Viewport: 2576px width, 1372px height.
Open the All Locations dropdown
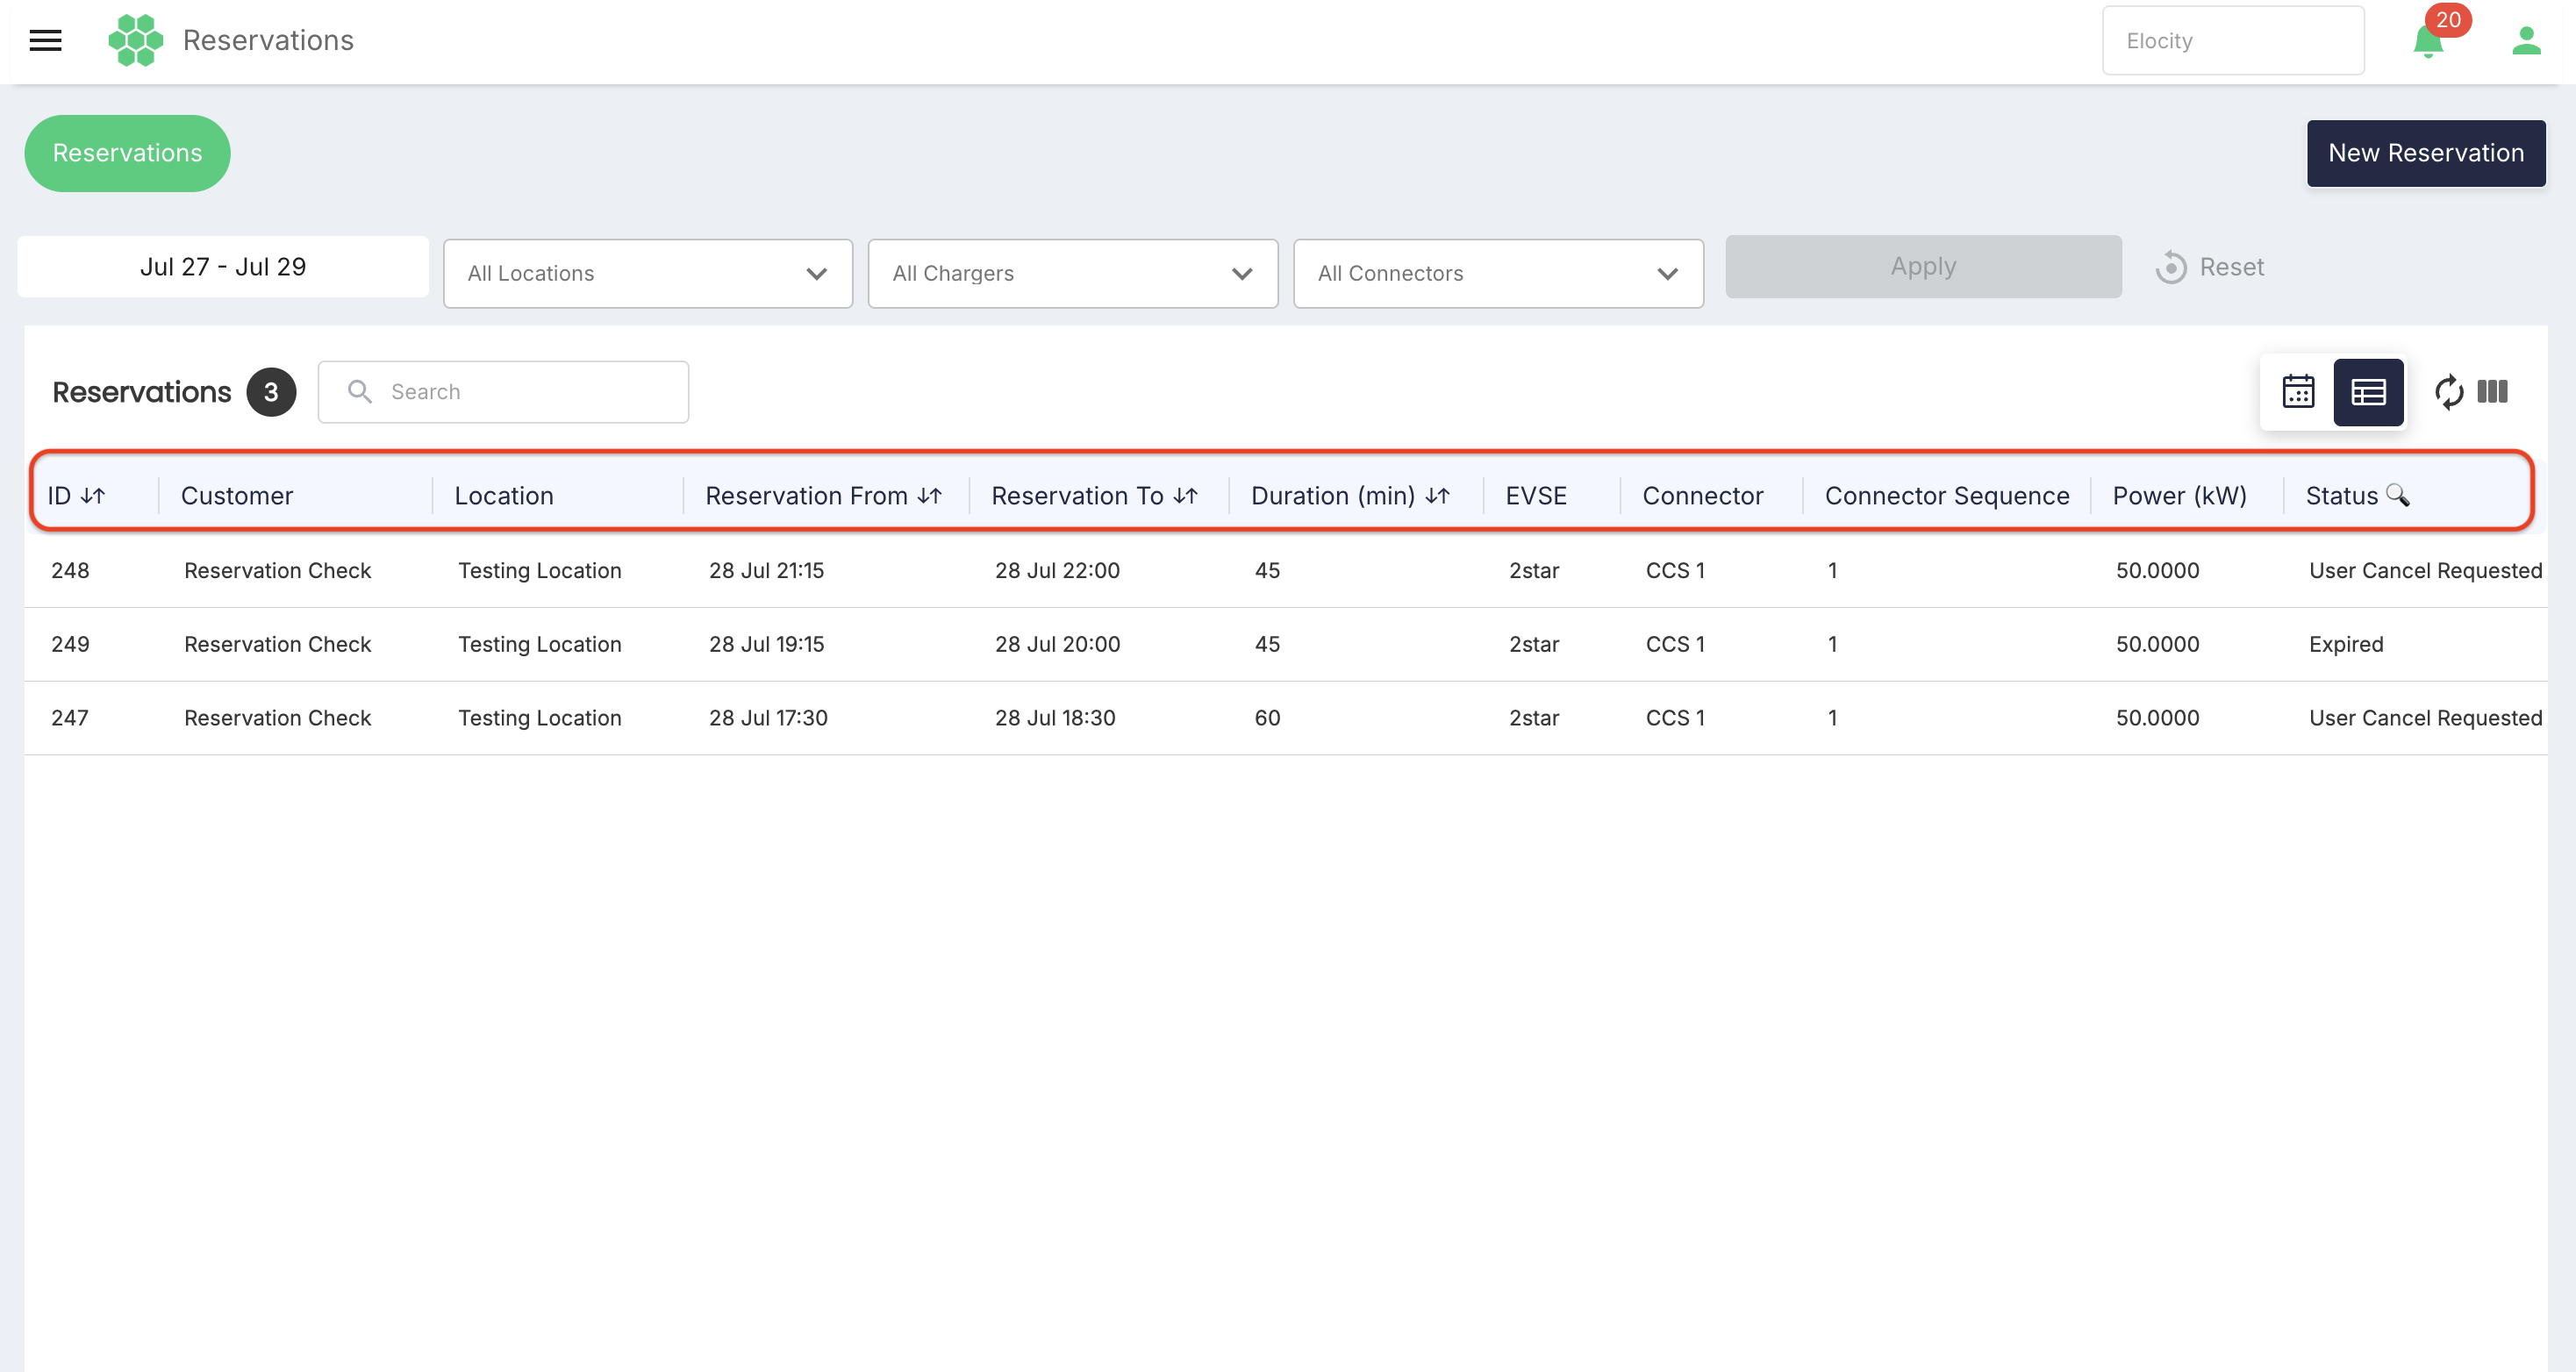pos(648,273)
